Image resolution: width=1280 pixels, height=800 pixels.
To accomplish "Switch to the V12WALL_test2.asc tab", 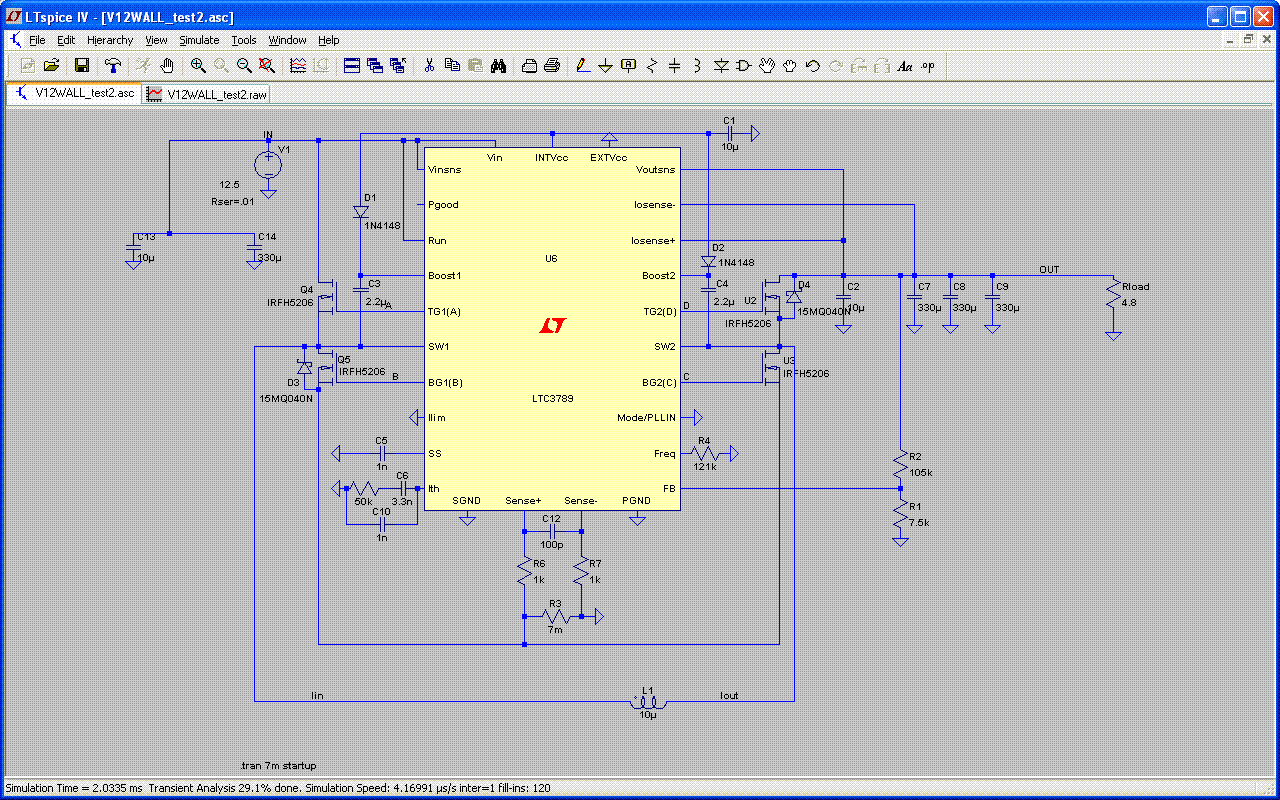I will pos(75,93).
